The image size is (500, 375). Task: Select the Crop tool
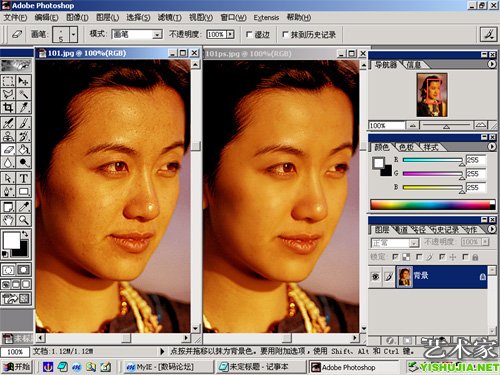(x=8, y=107)
